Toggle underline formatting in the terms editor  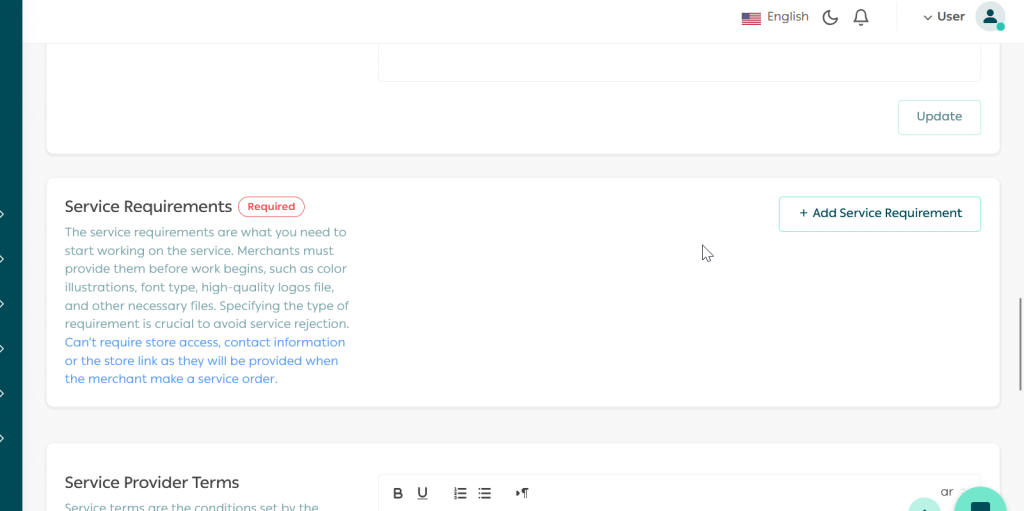[423, 493]
